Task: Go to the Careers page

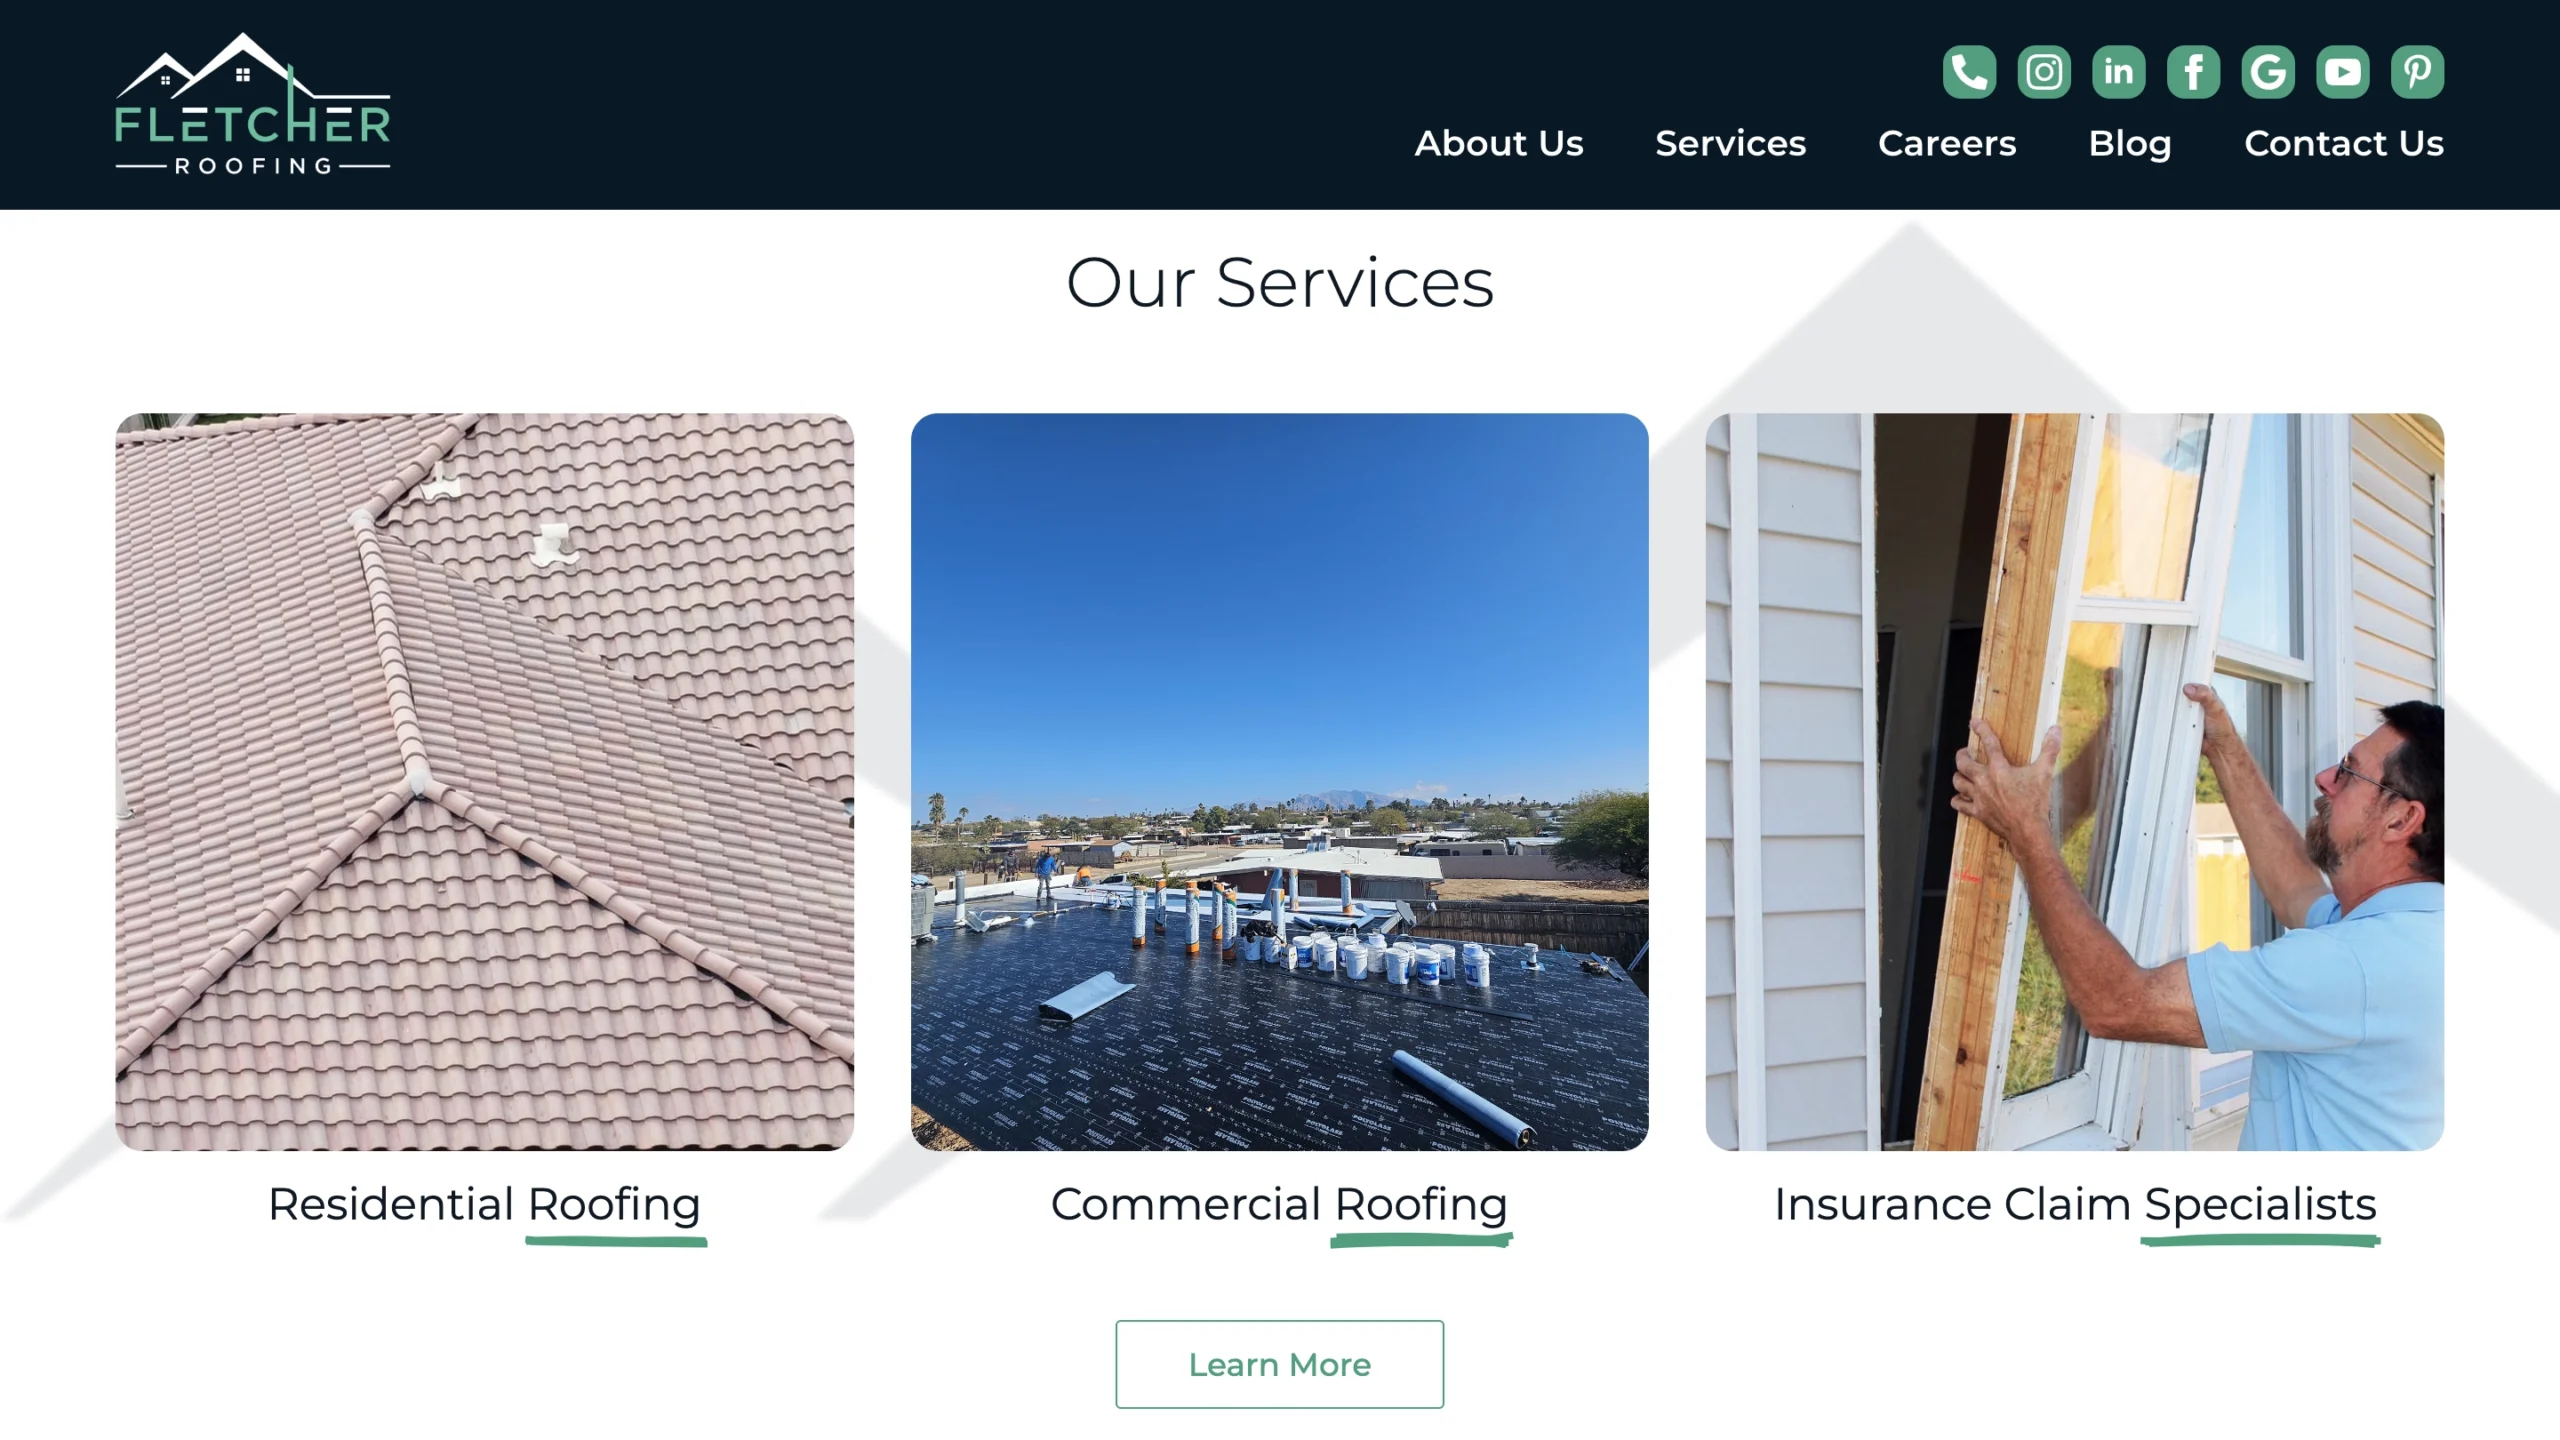Action: [x=1947, y=143]
